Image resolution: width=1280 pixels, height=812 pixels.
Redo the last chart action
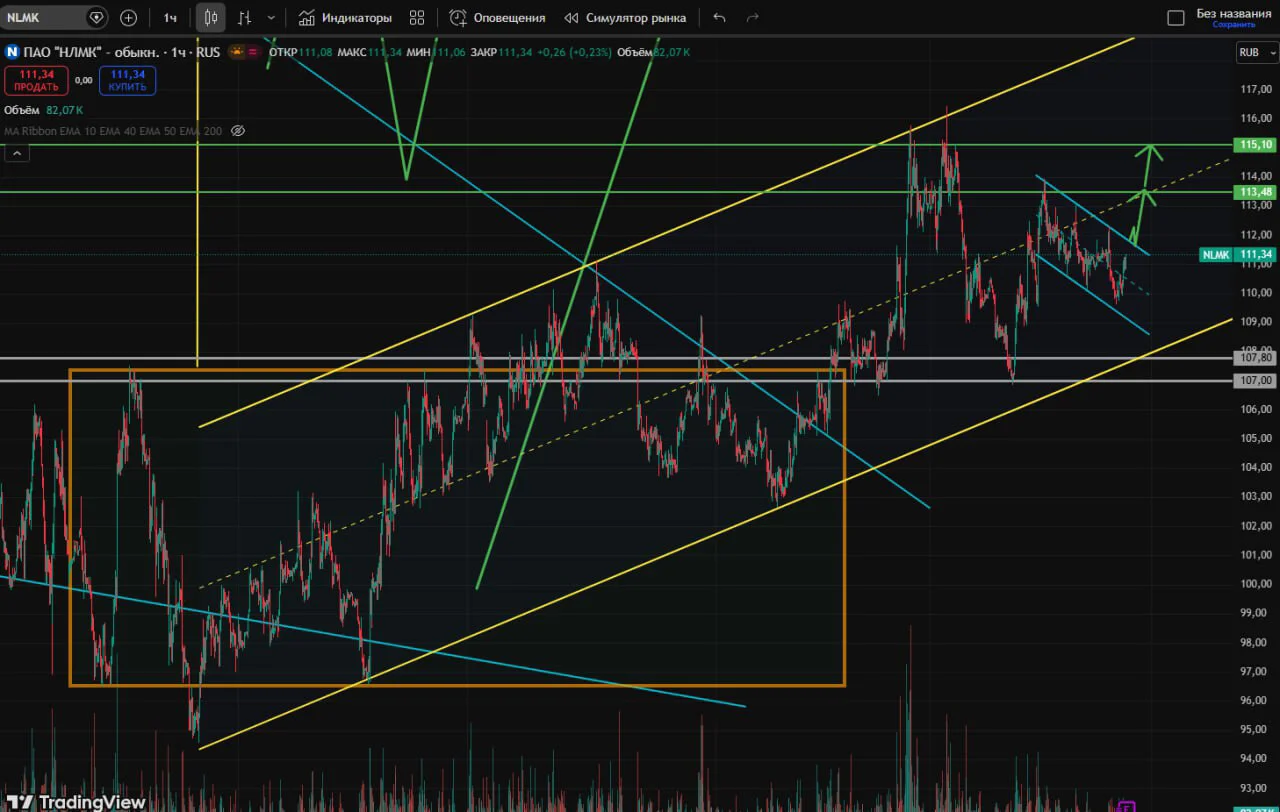pyautogui.click(x=753, y=18)
